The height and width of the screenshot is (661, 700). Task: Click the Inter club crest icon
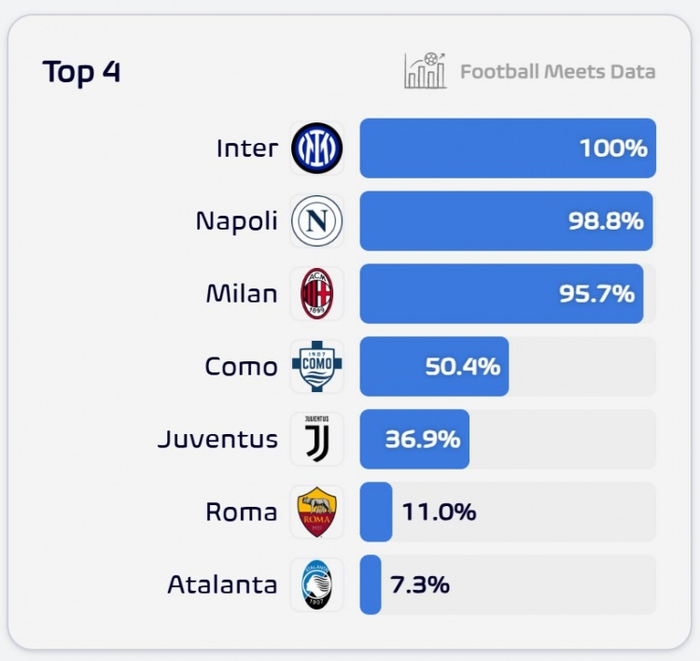317,148
